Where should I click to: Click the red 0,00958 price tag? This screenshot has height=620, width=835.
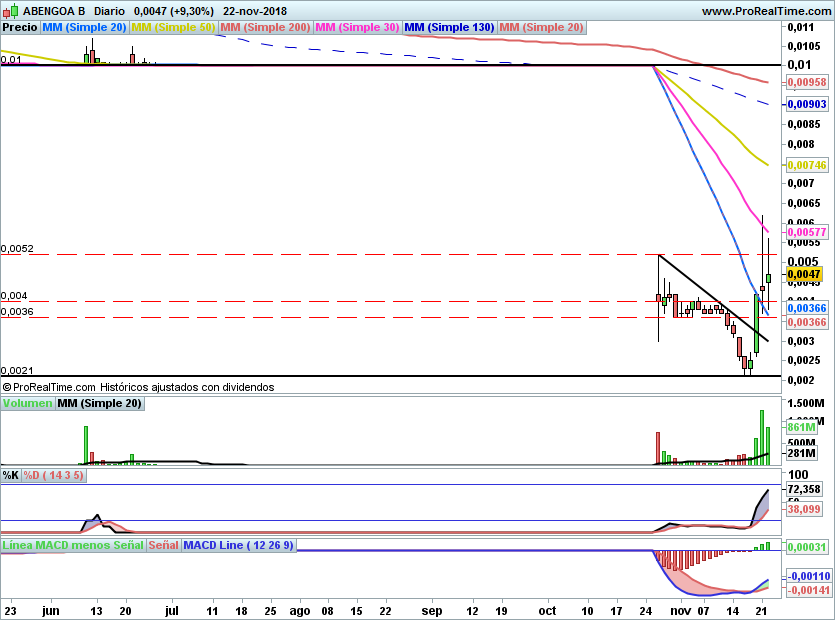(804, 82)
